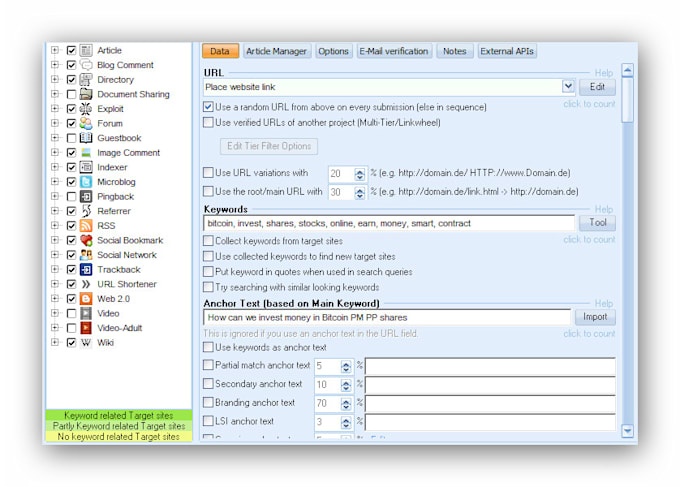Click the Microblog bird icon

pyautogui.click(x=86, y=182)
